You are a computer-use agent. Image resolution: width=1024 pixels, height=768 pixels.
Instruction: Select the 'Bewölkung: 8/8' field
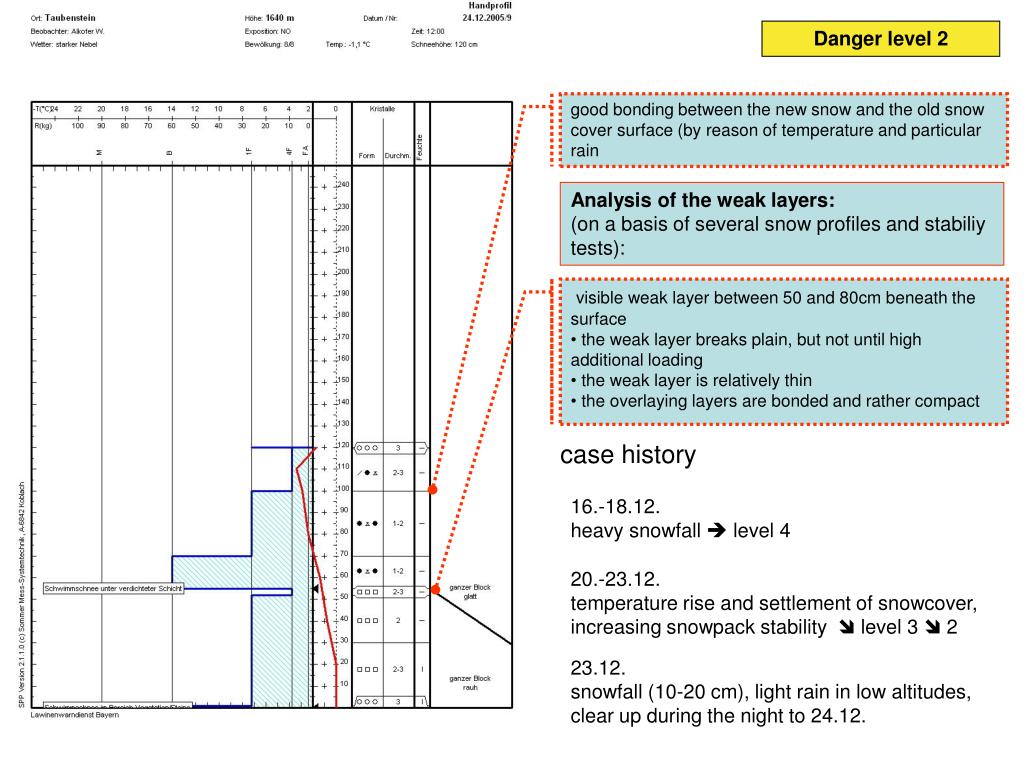pyautogui.click(x=269, y=44)
